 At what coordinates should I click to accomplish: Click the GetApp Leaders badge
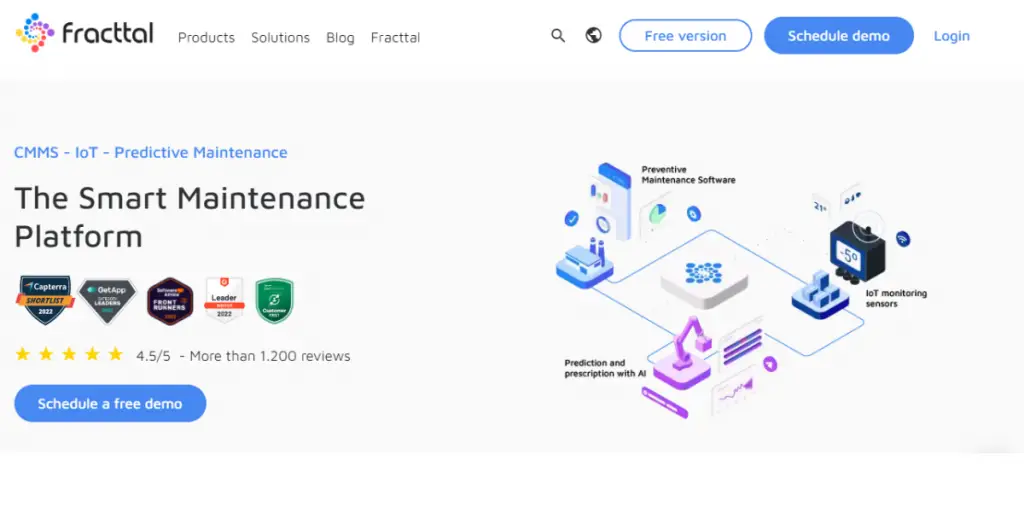(108, 300)
